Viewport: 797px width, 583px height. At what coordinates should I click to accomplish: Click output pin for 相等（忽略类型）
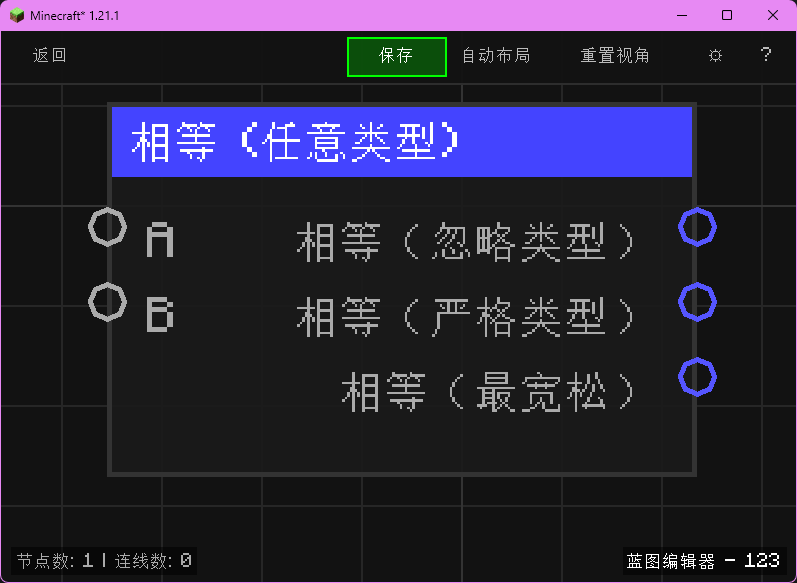pyautogui.click(x=697, y=227)
